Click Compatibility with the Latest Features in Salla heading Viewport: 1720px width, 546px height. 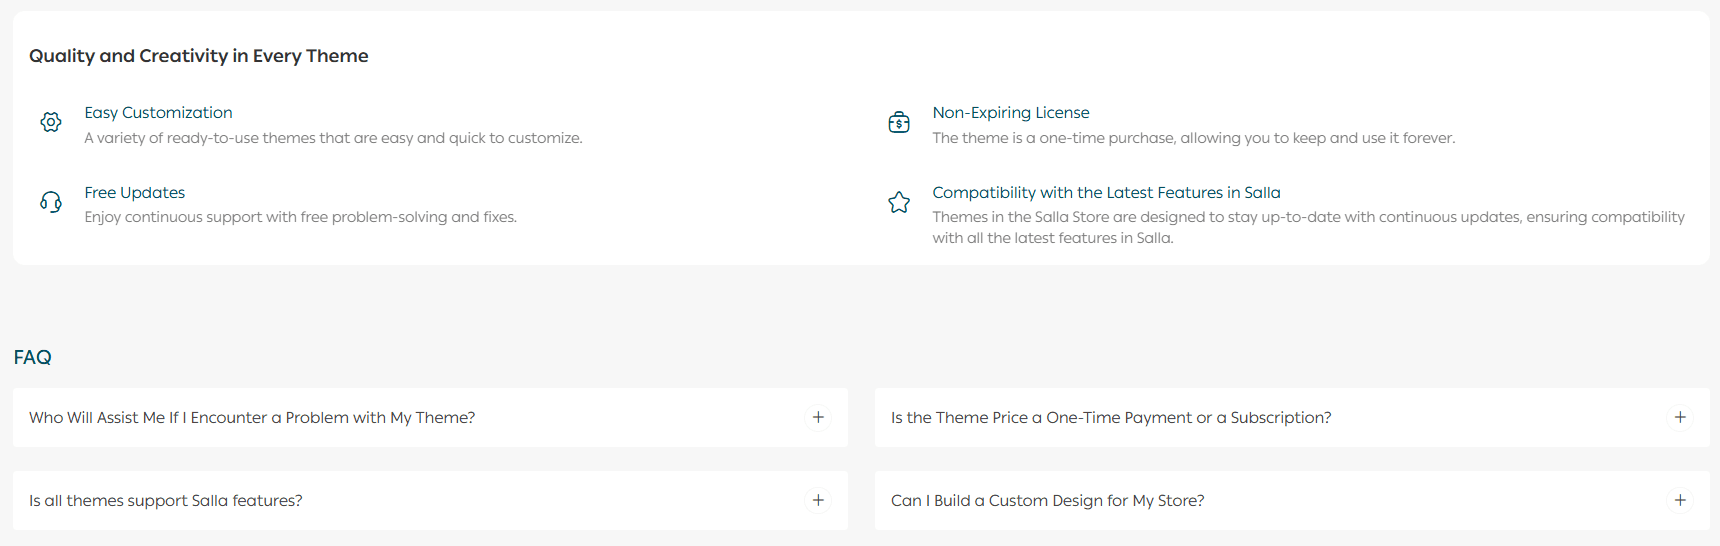[x=1106, y=193]
